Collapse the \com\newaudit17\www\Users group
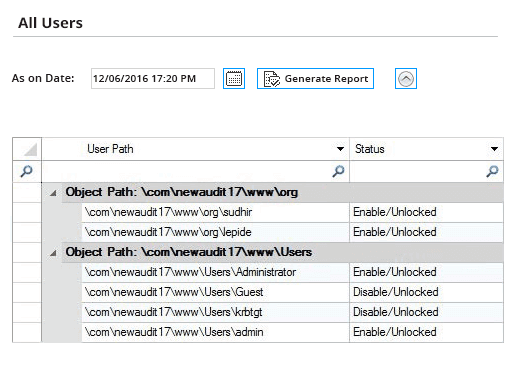Viewport: 520px width, 382px height. tap(53, 253)
